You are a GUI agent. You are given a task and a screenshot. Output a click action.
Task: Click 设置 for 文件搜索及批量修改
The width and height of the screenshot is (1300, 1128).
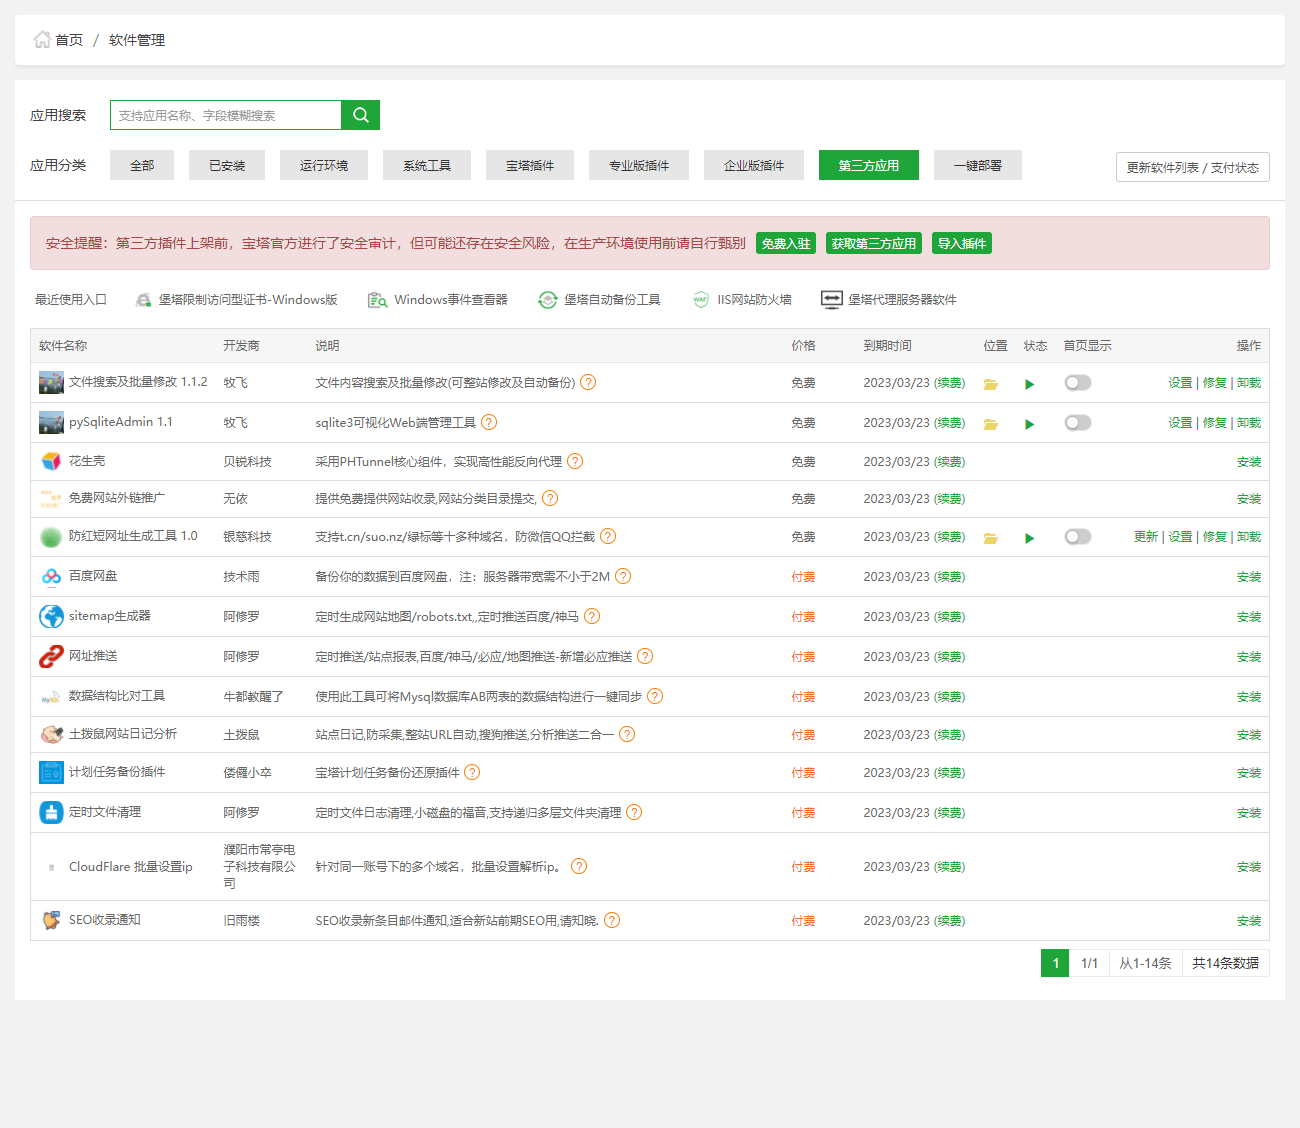1180,382
